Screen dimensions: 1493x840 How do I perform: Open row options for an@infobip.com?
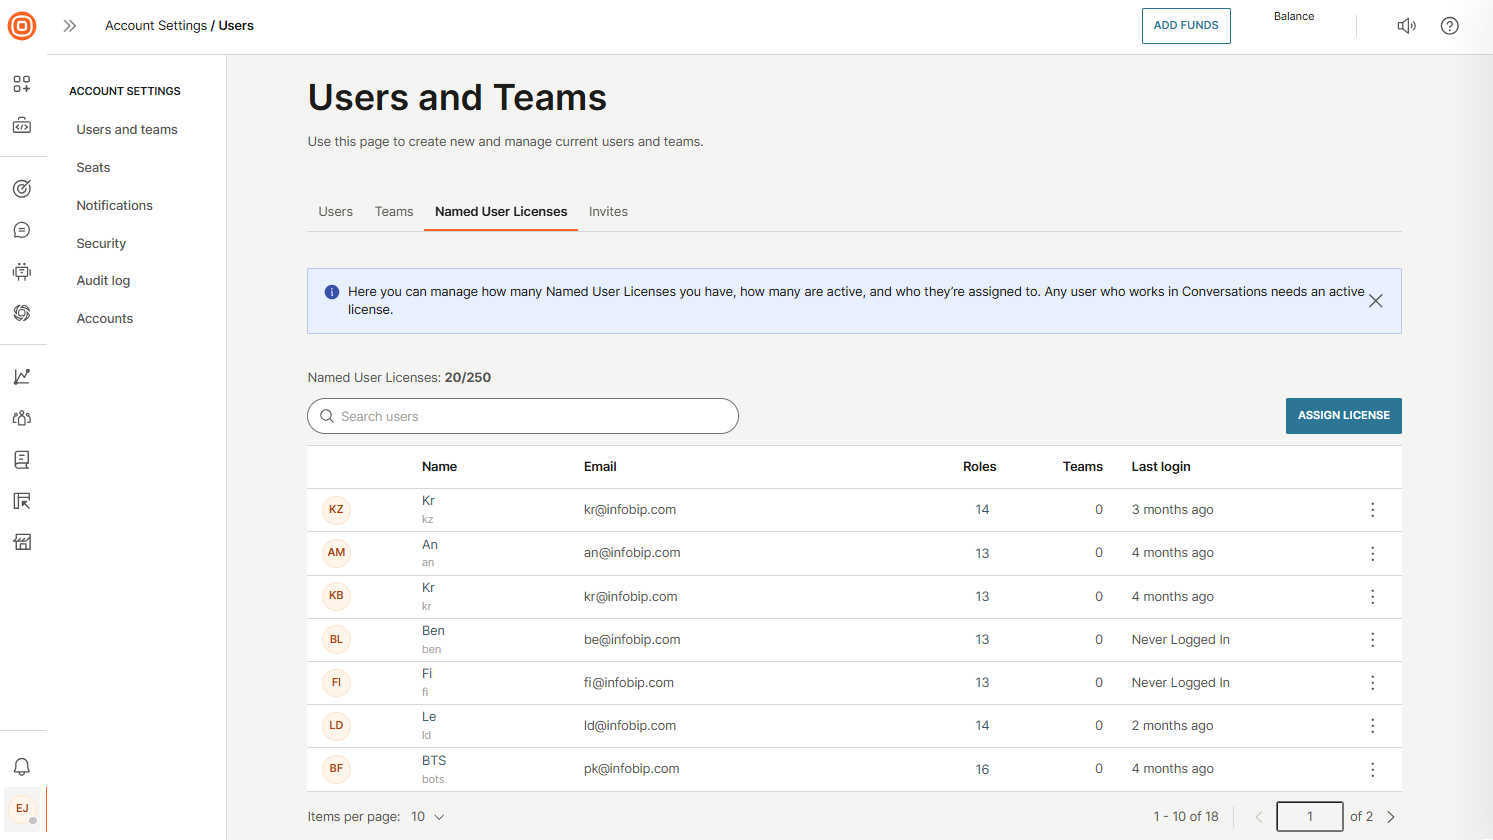[1373, 553]
